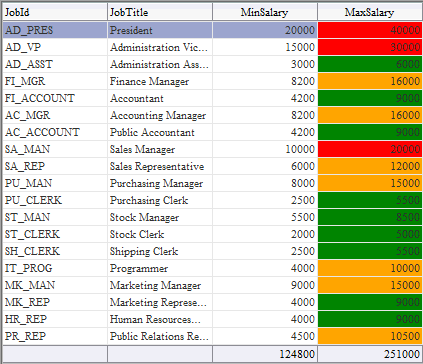Click the Finance Manager title cell
Screen dimensions: 423x364
tap(160, 81)
